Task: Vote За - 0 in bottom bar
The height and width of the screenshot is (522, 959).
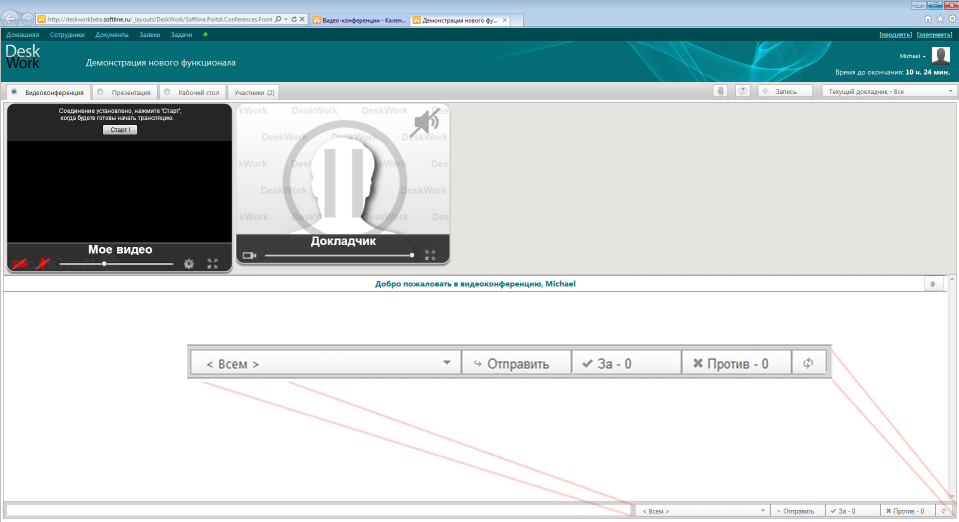Action: tap(853, 511)
